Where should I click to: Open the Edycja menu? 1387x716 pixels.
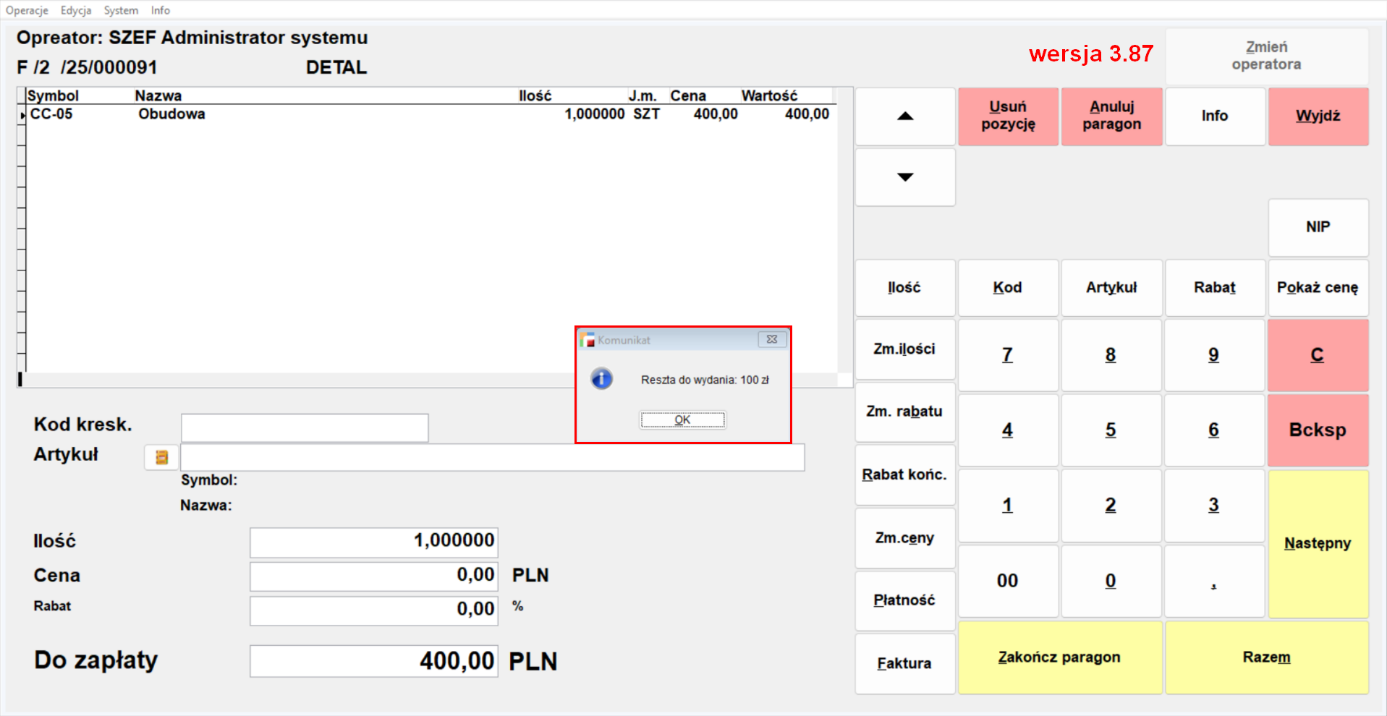76,10
